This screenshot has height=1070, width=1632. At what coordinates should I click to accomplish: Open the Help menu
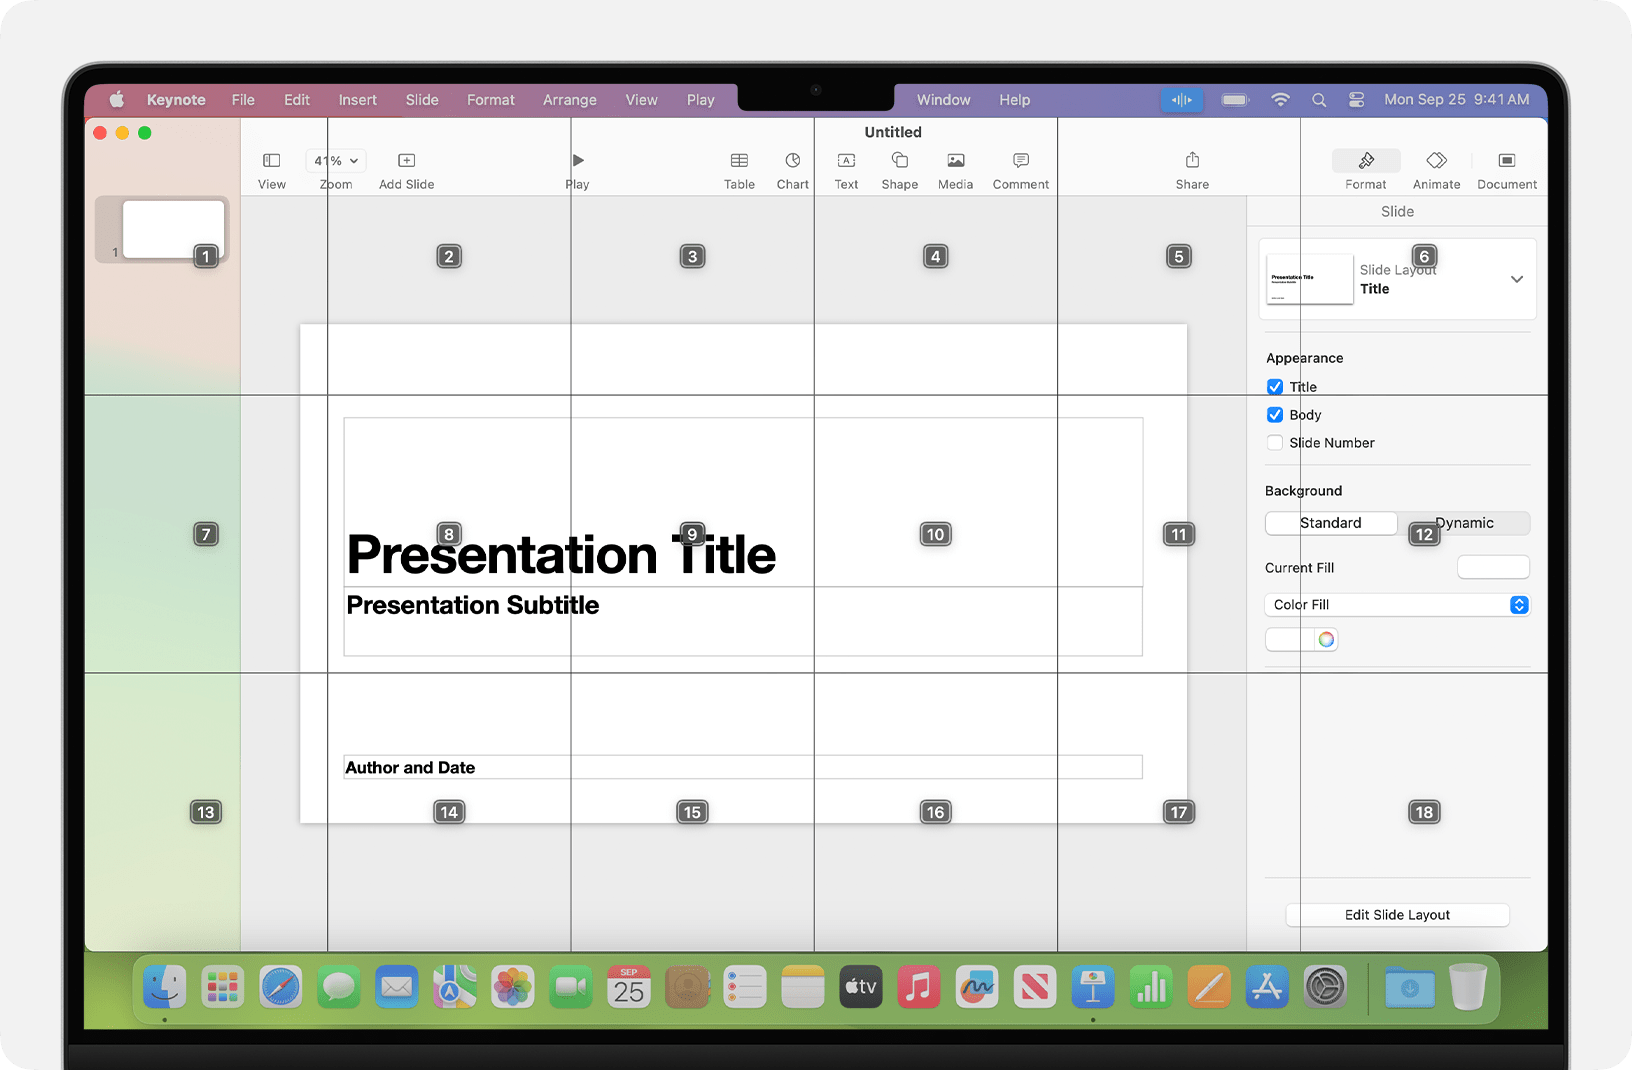point(1014,100)
